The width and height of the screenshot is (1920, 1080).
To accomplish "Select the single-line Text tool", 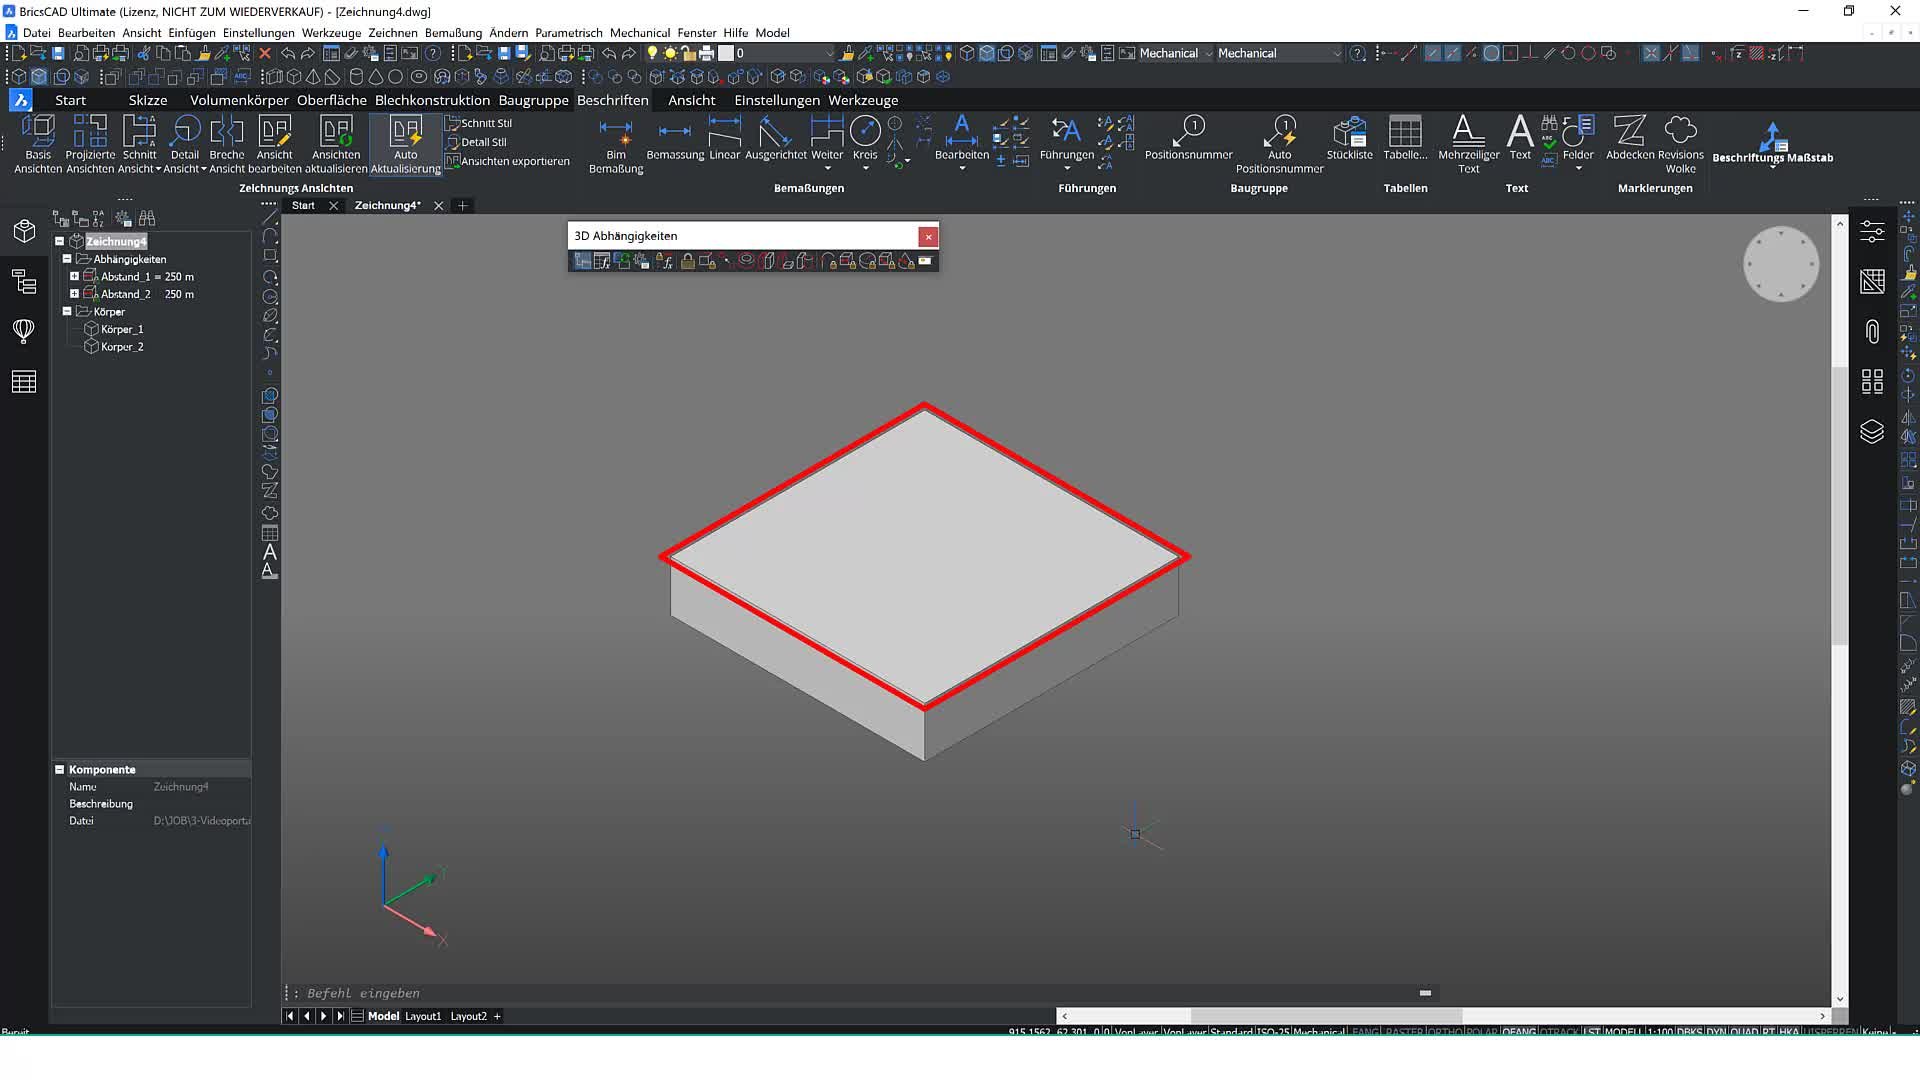I will click(x=1520, y=139).
